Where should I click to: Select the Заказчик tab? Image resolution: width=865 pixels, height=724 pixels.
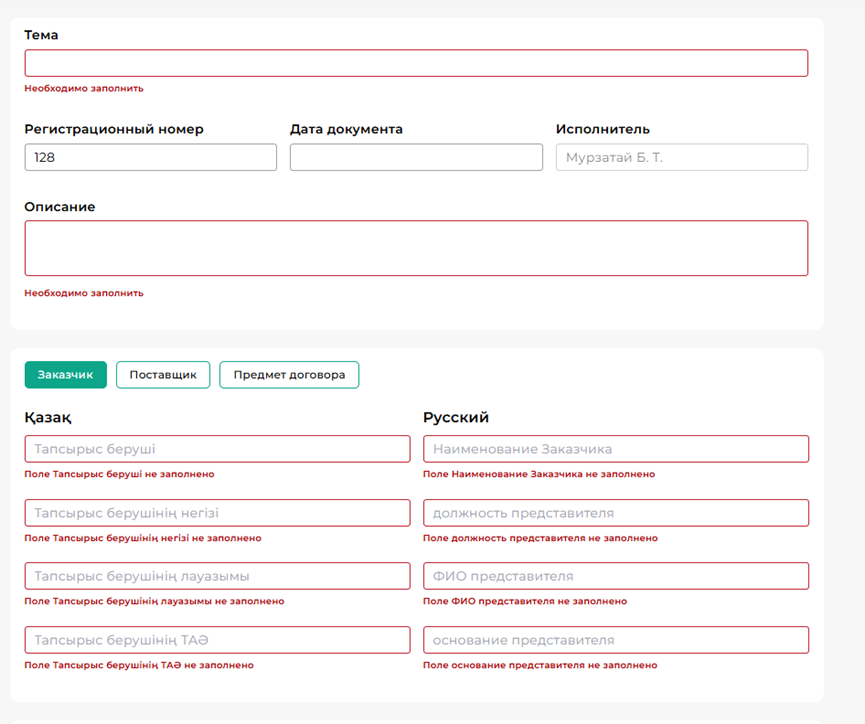point(66,375)
